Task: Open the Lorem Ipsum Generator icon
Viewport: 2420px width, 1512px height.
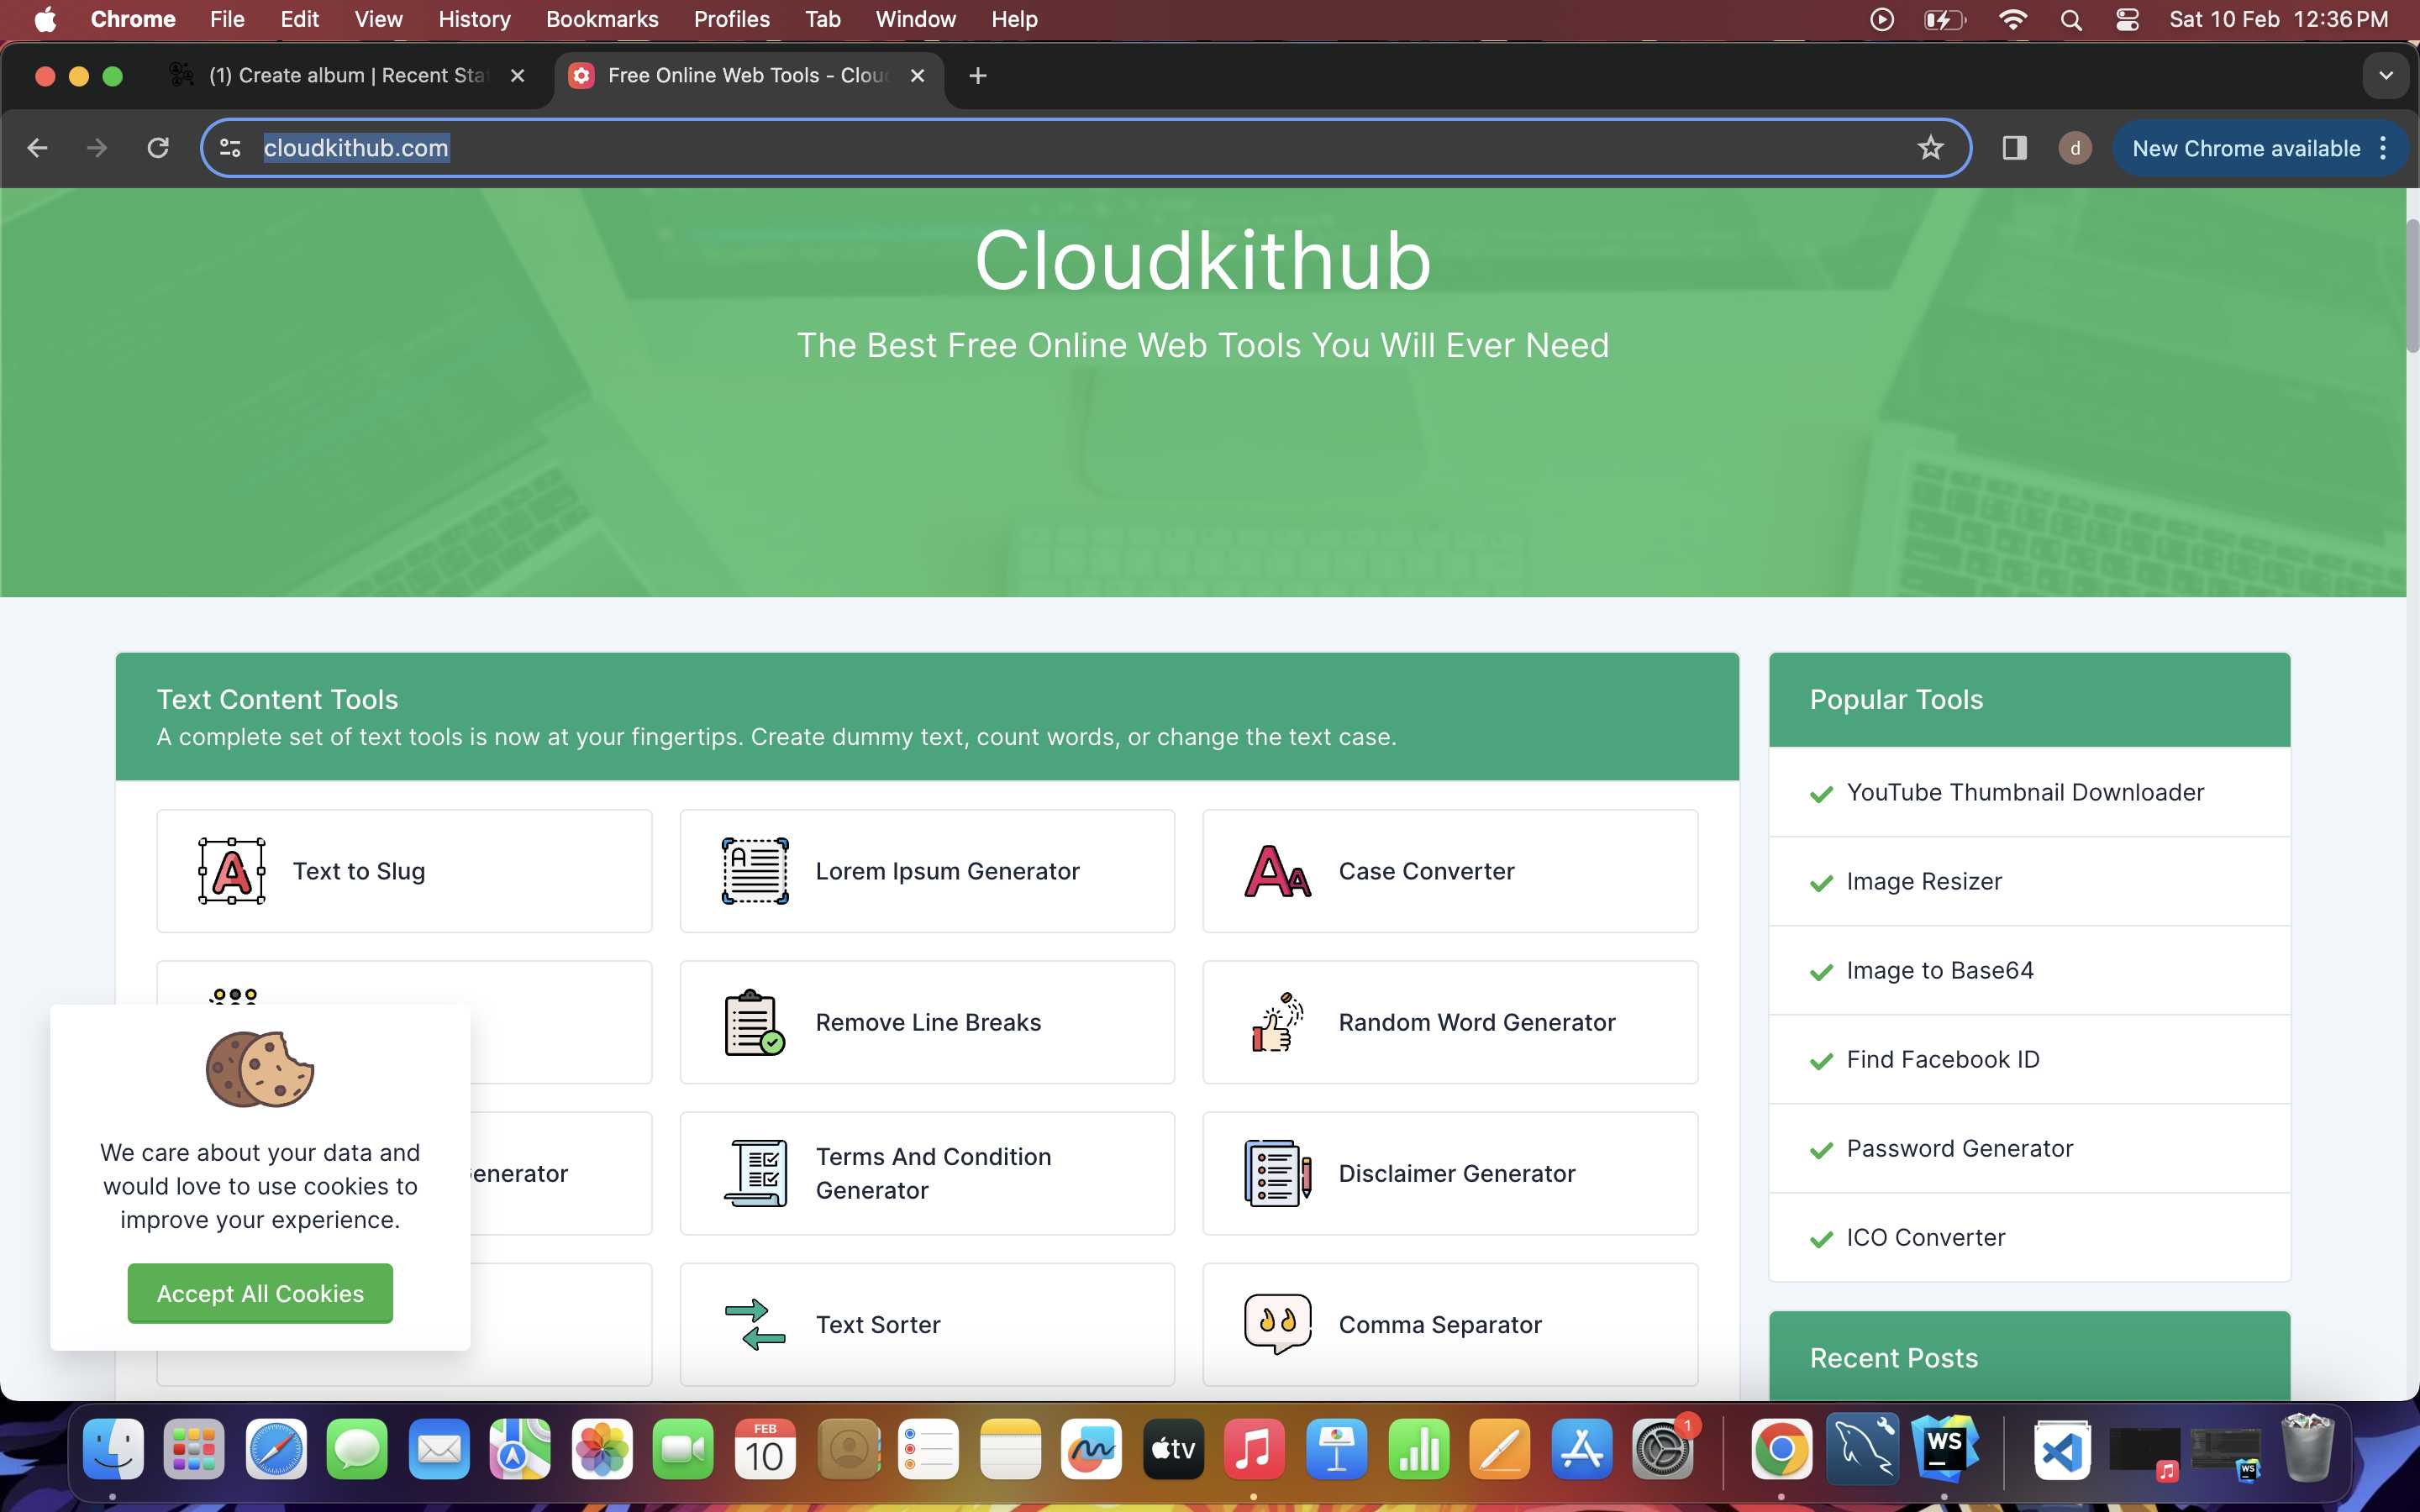Action: coord(755,871)
